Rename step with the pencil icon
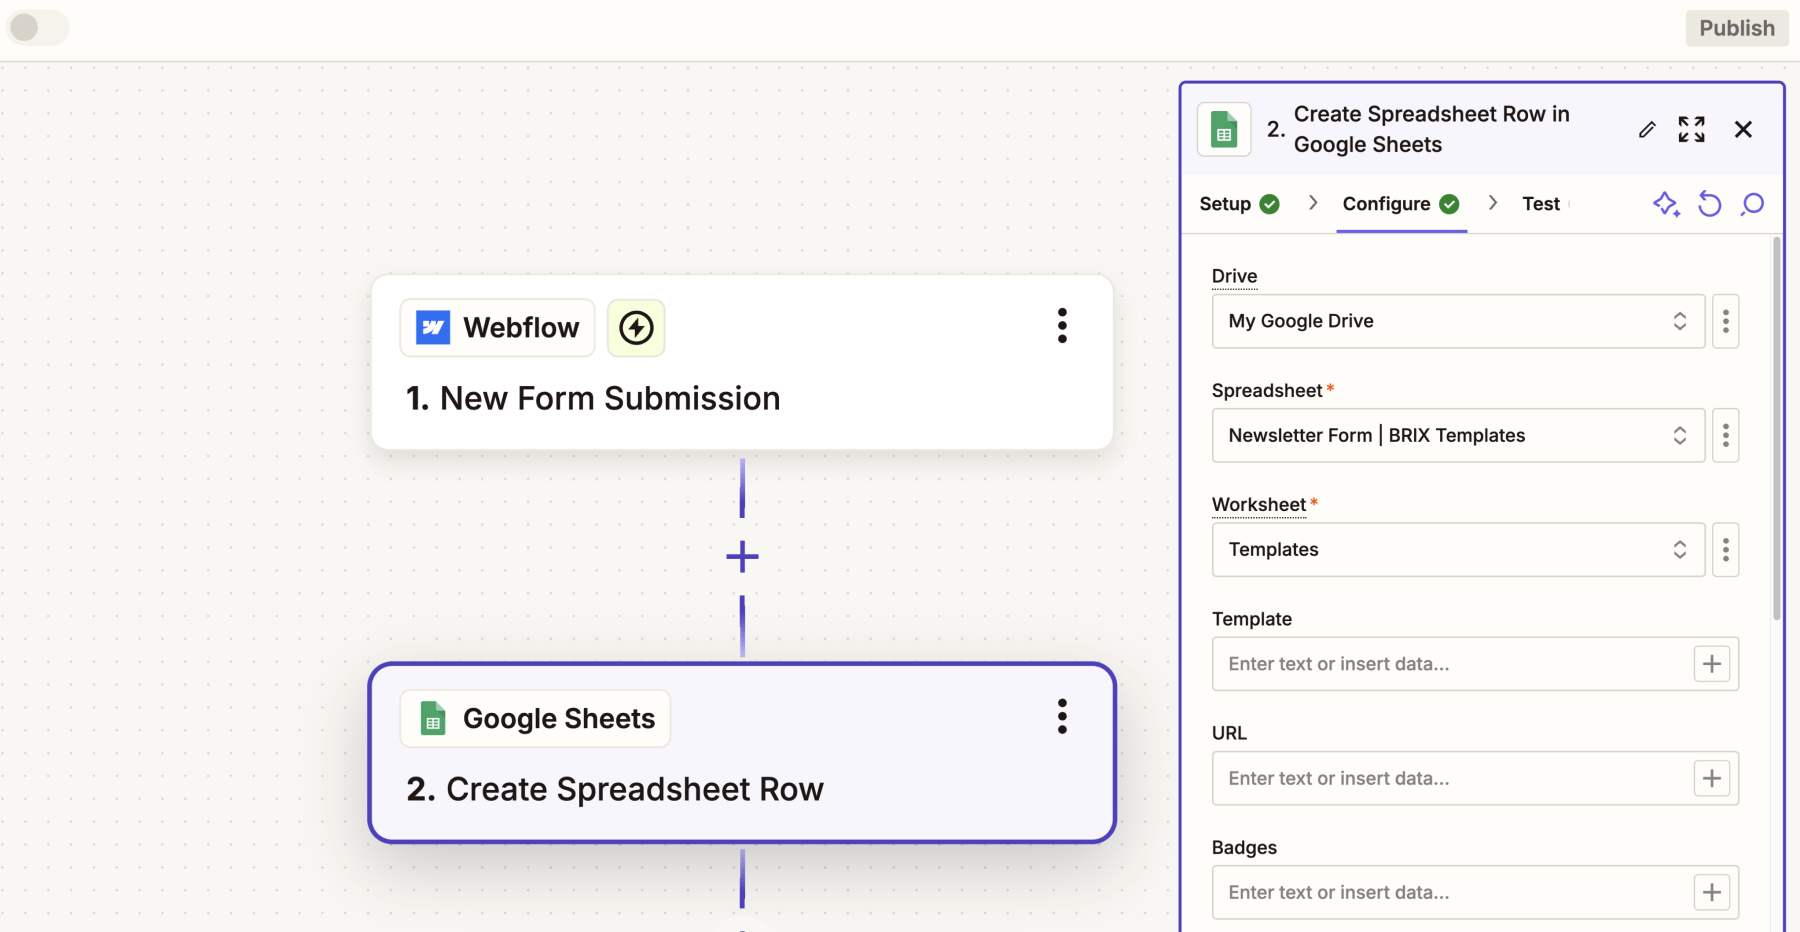 pyautogui.click(x=1647, y=129)
